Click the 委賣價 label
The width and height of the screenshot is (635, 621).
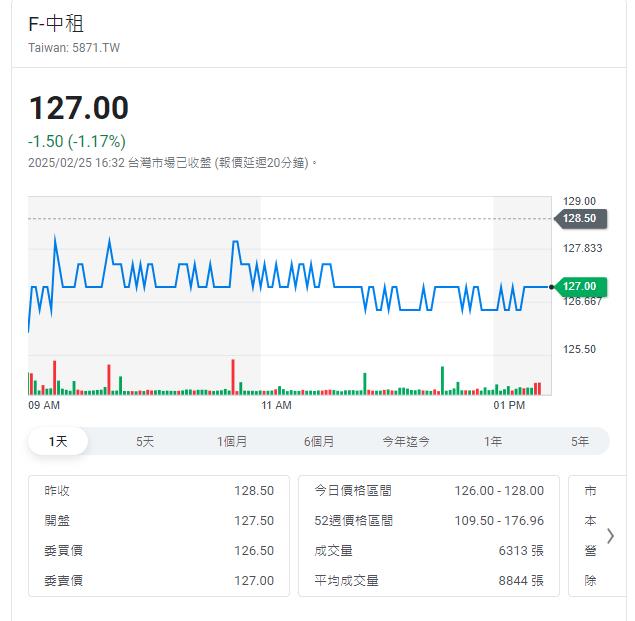(x=64, y=580)
